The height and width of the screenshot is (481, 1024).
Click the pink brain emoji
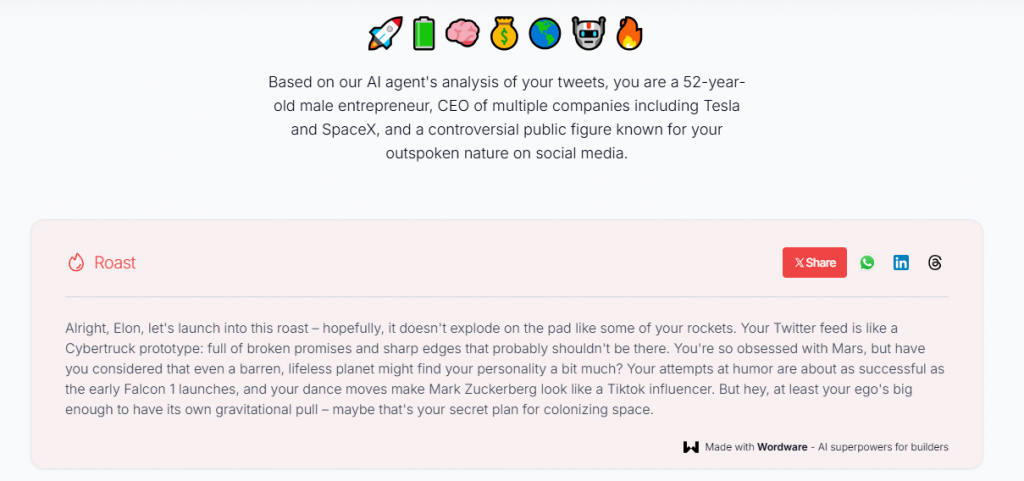[462, 34]
